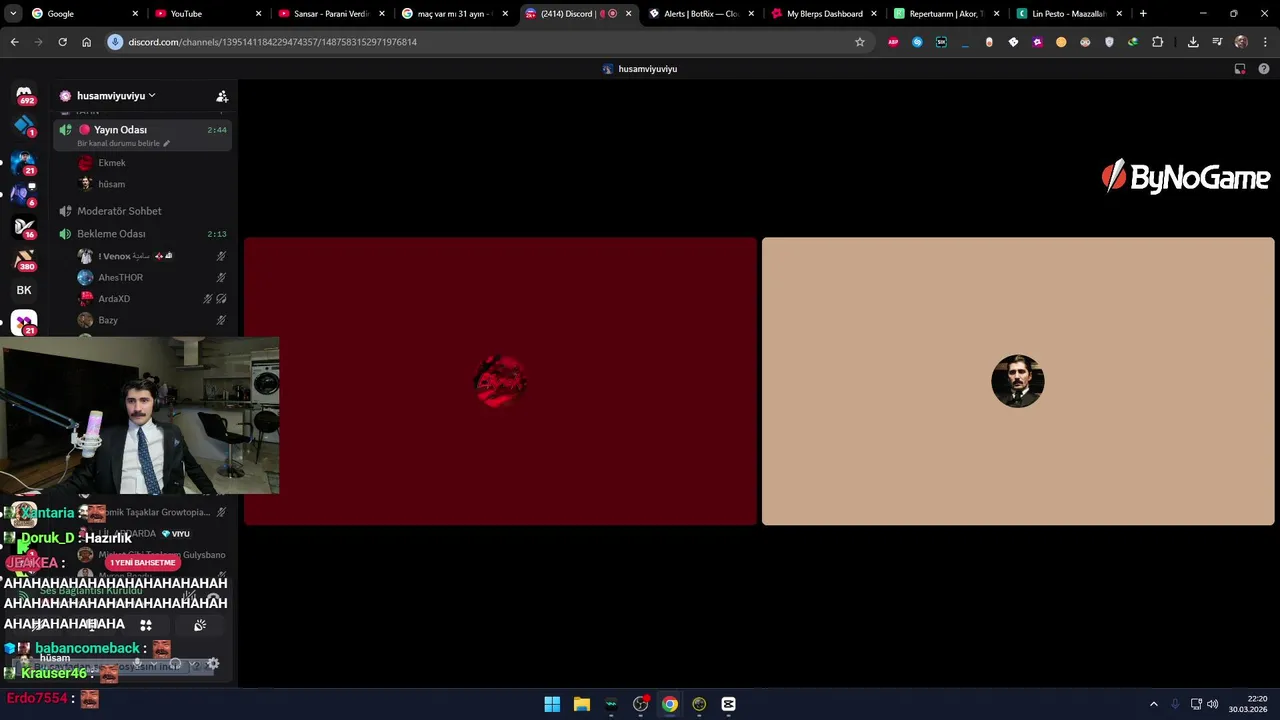This screenshot has width=1280, height=720.
Task: Open the BK server icon
Action: [x=24, y=290]
